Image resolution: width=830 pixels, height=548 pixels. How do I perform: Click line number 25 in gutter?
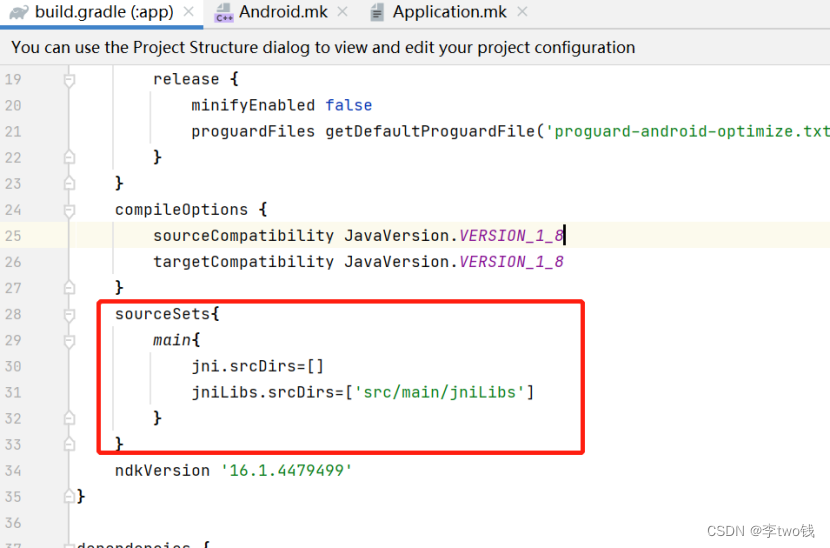[13, 236]
